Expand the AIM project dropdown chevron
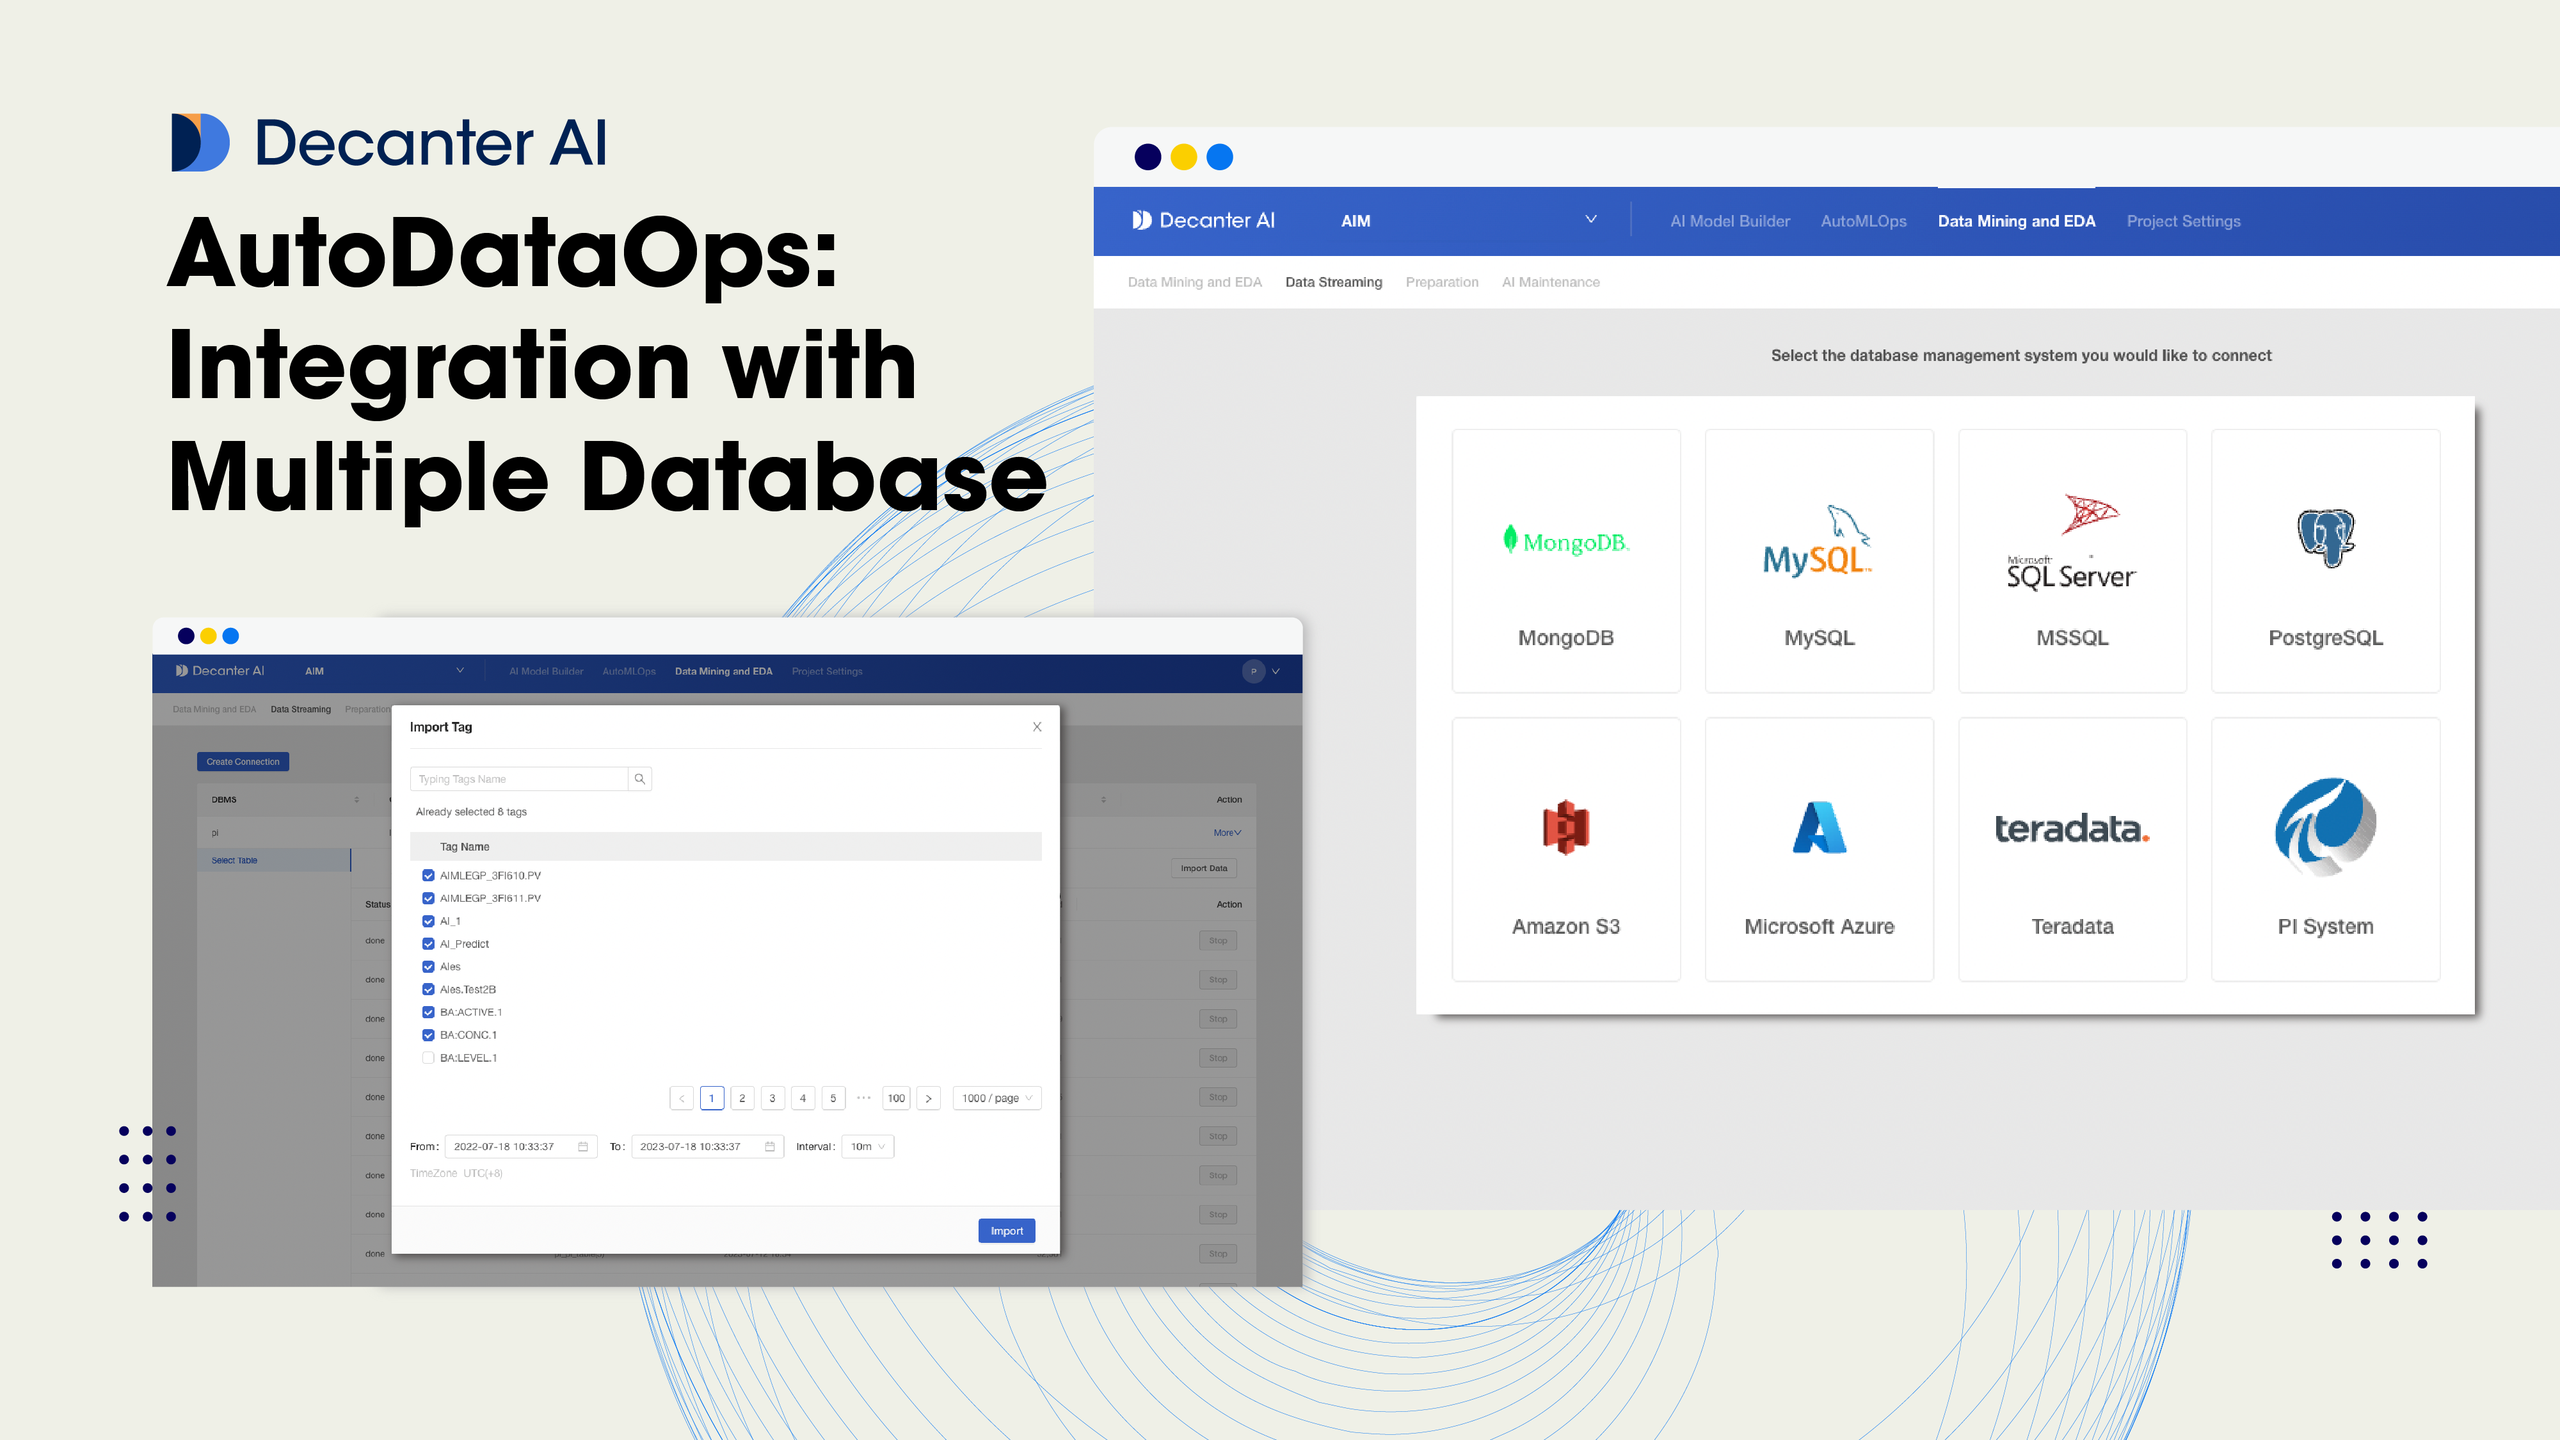 click(x=1591, y=220)
